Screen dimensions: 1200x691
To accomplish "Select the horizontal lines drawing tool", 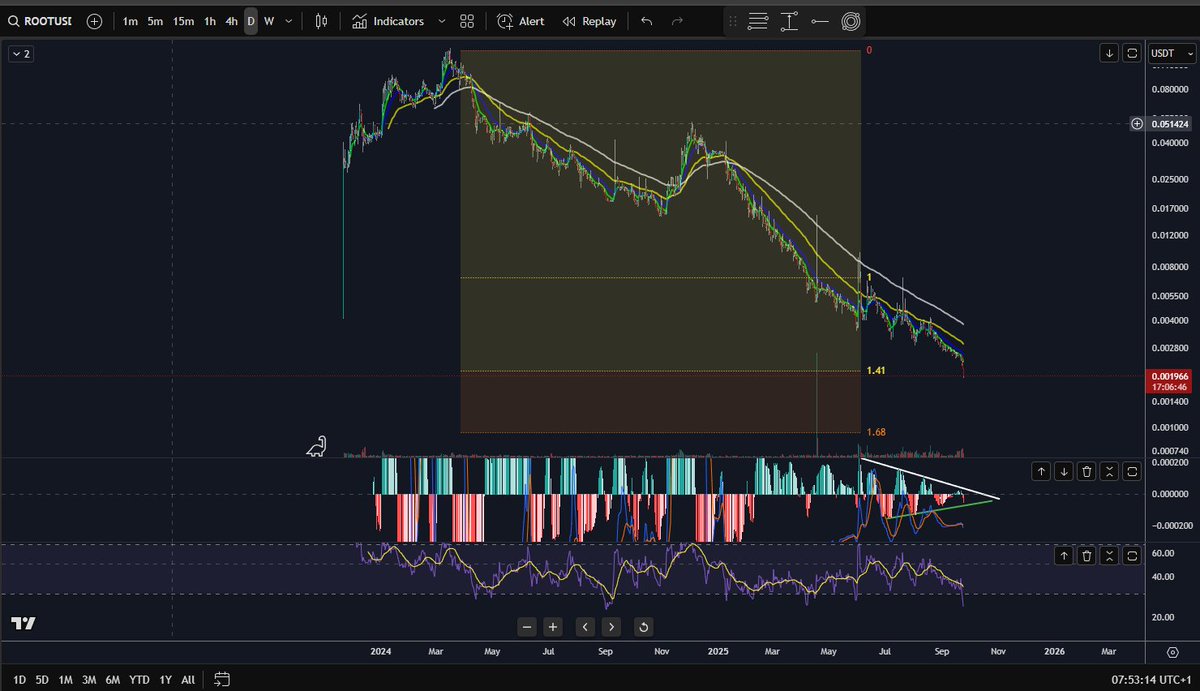I will (x=759, y=21).
